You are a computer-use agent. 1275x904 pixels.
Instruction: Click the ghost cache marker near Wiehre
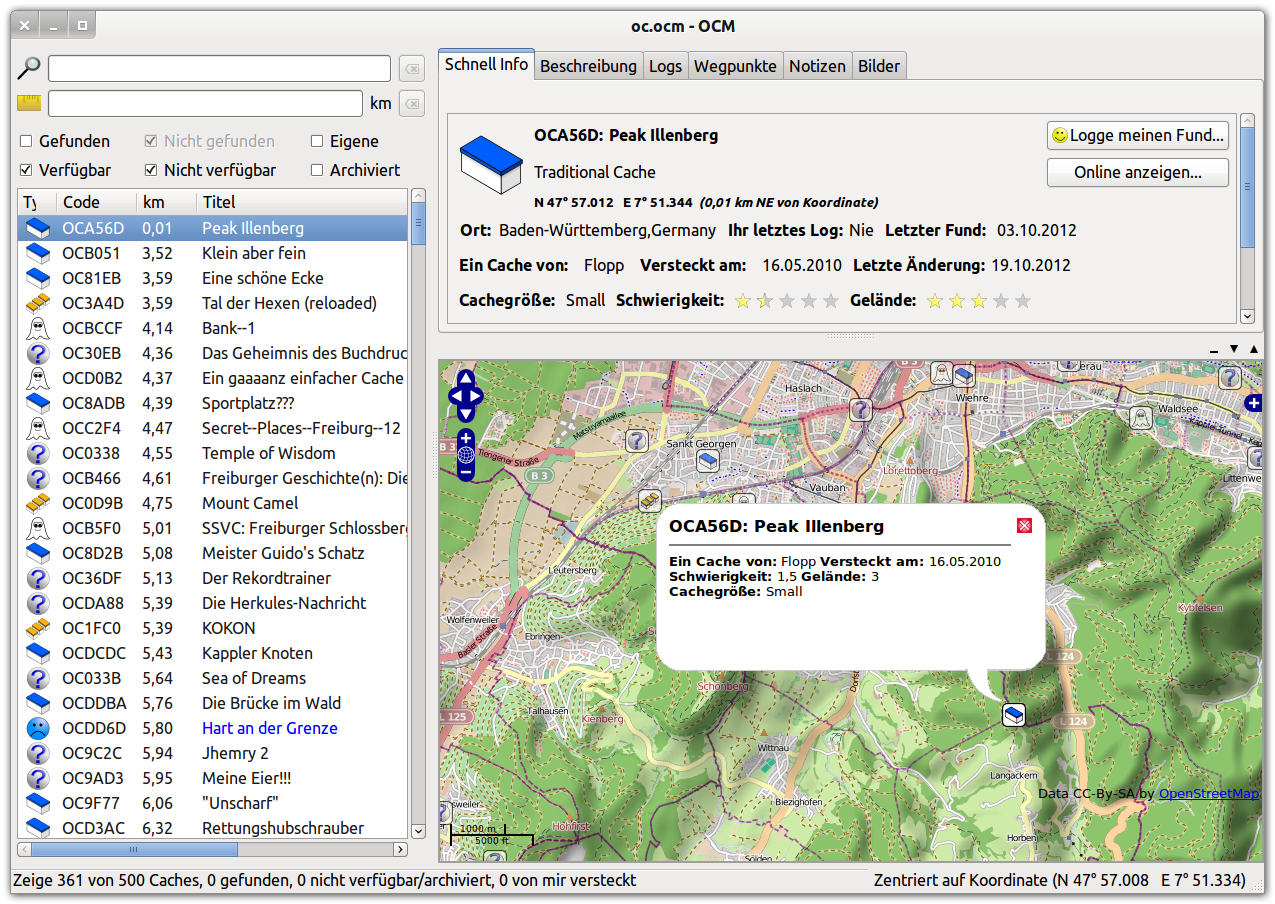tap(940, 374)
